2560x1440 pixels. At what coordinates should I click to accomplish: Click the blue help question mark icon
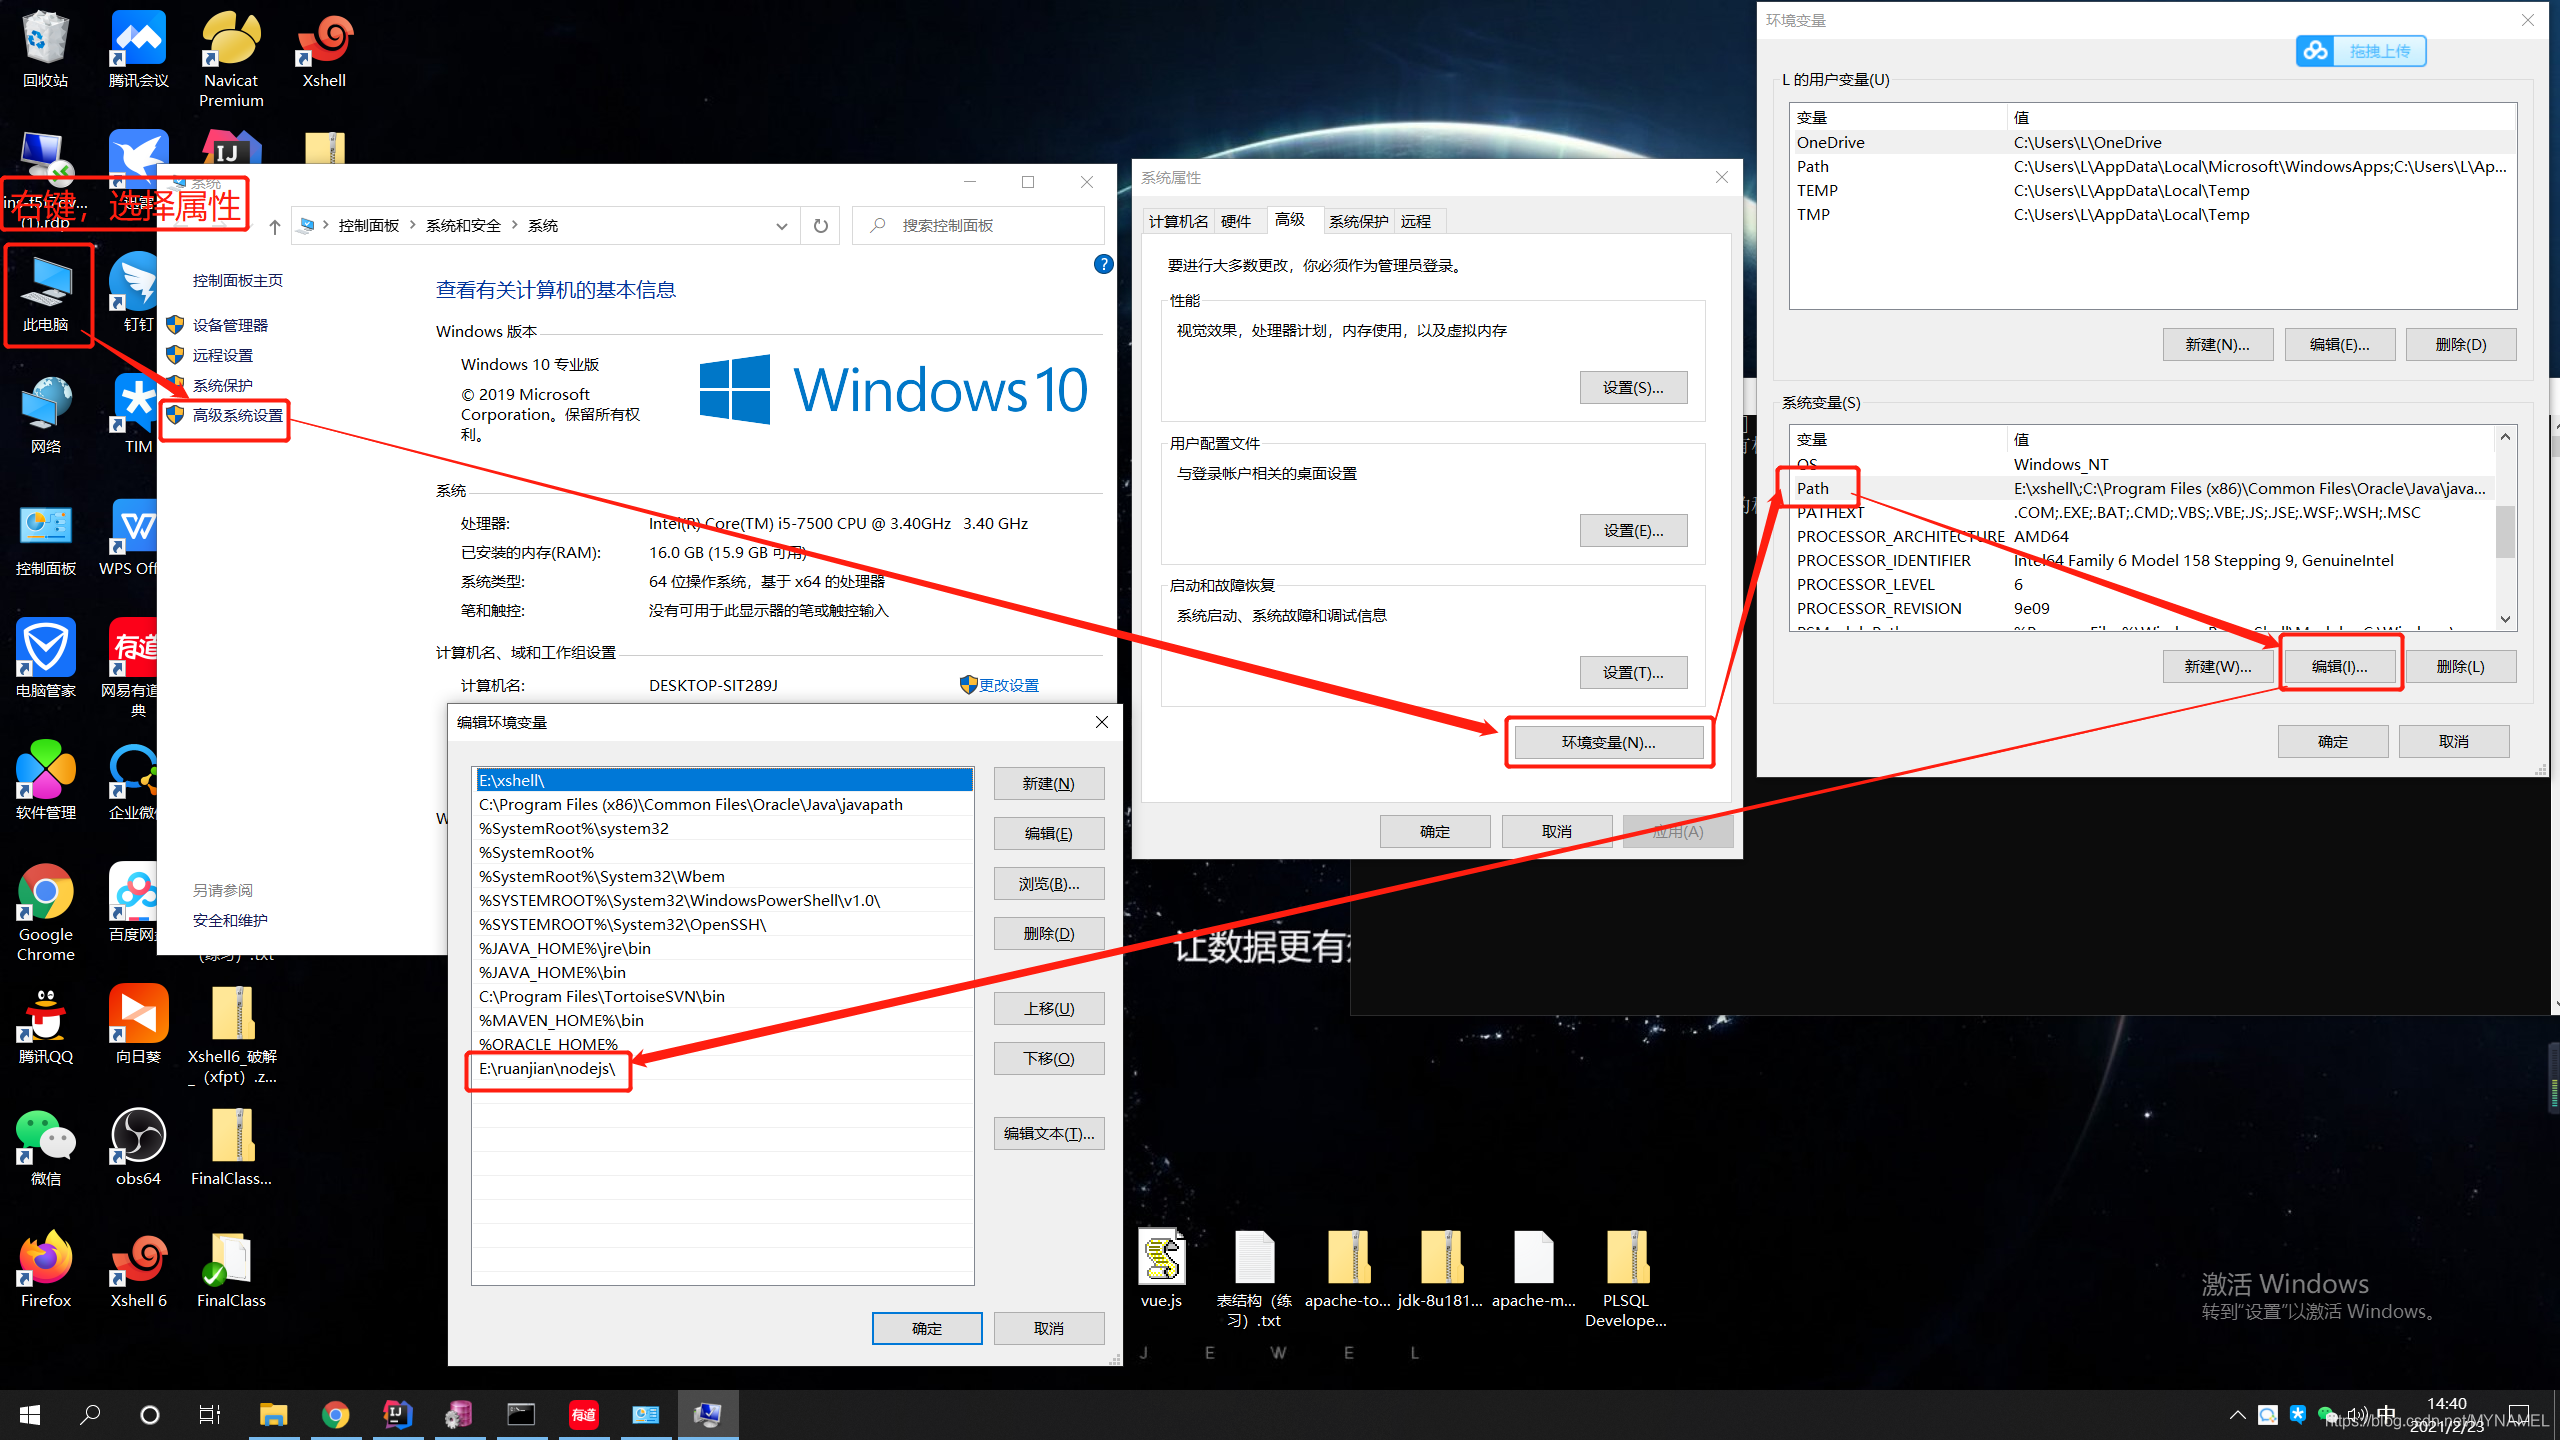1103,264
